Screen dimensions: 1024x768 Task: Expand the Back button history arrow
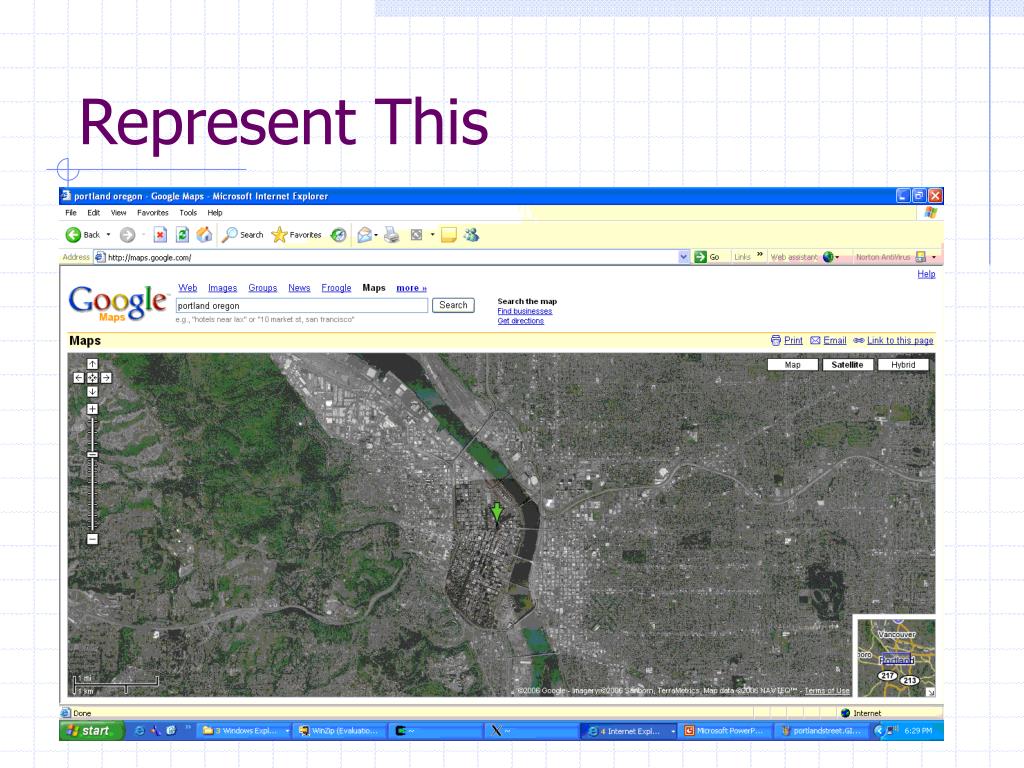[108, 235]
